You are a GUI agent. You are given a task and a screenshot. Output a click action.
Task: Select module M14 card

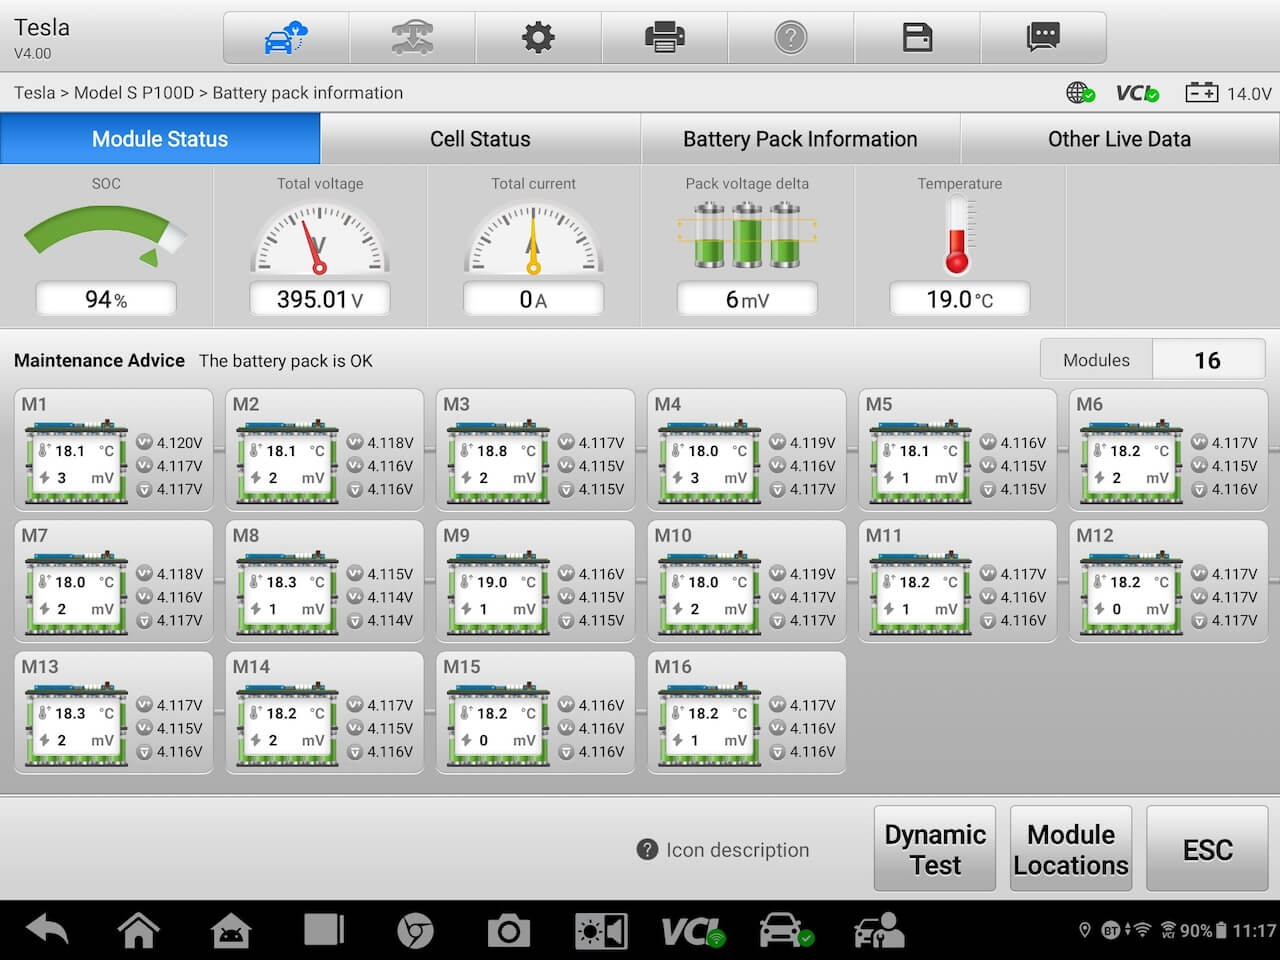pos(324,711)
